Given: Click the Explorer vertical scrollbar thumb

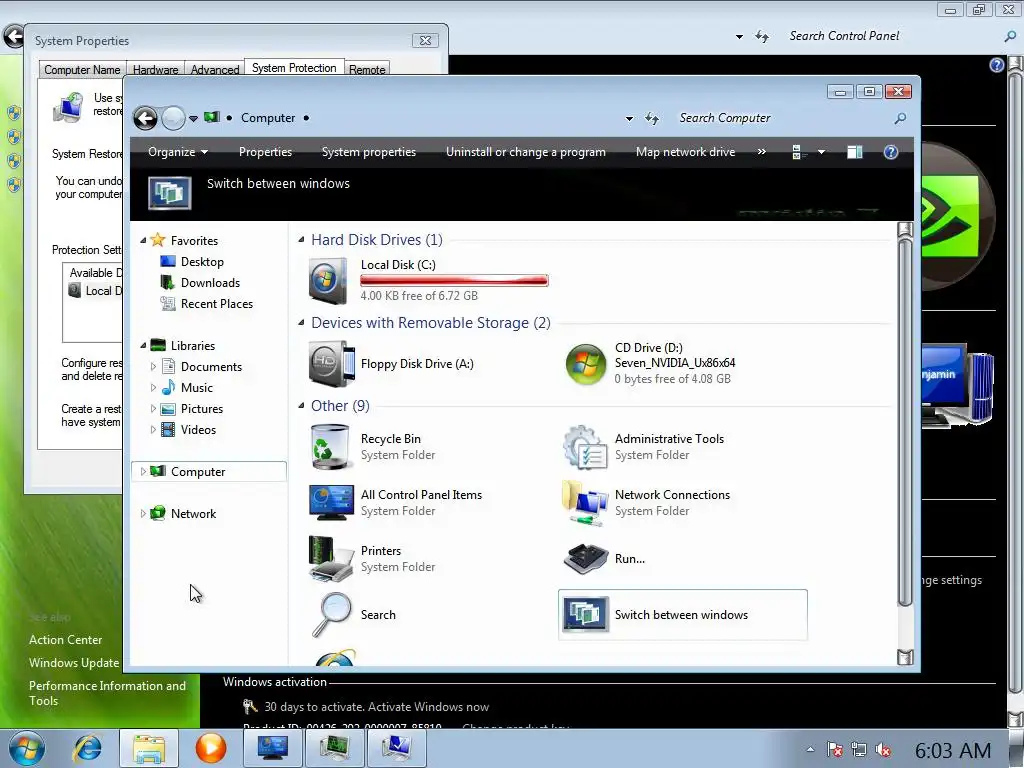Looking at the screenshot, I should (904, 423).
